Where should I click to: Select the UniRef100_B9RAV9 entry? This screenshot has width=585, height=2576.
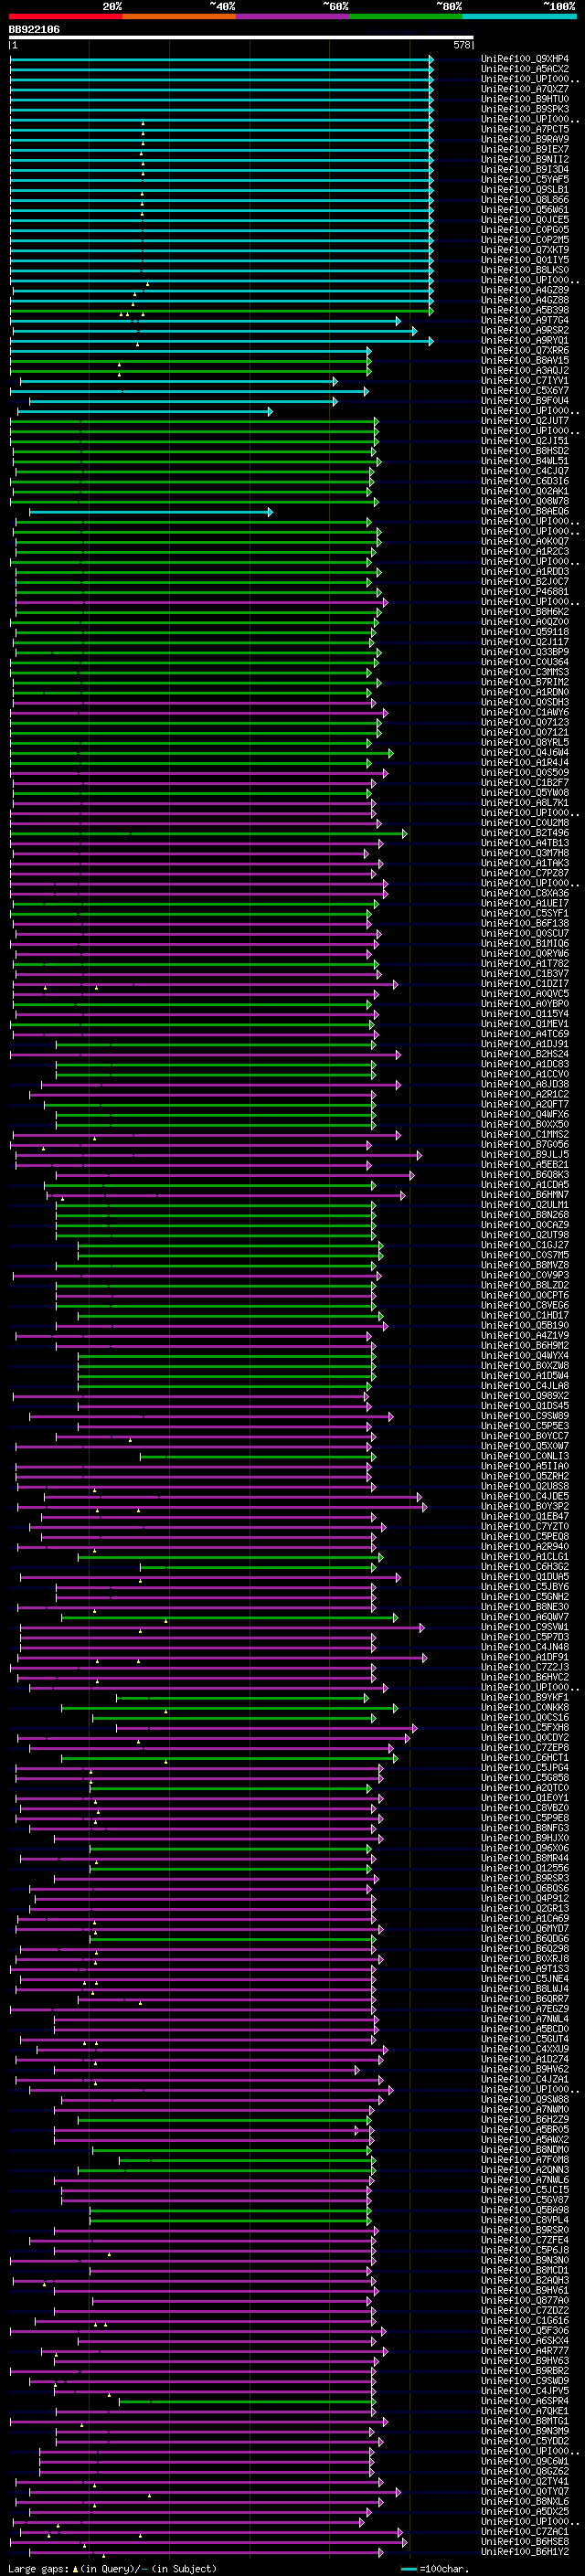[525, 139]
